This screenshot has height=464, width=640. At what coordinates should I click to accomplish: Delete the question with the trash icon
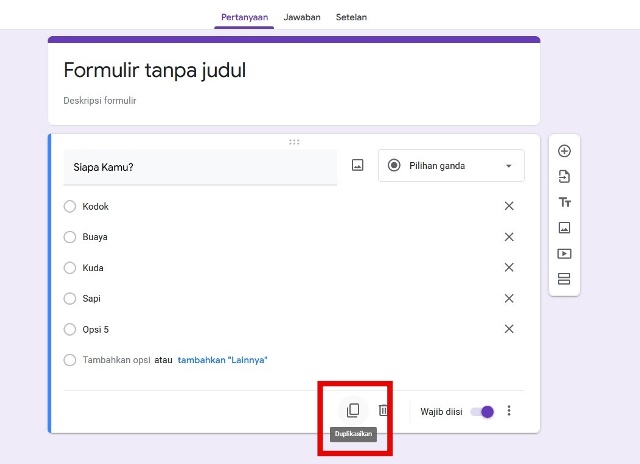[x=383, y=410]
